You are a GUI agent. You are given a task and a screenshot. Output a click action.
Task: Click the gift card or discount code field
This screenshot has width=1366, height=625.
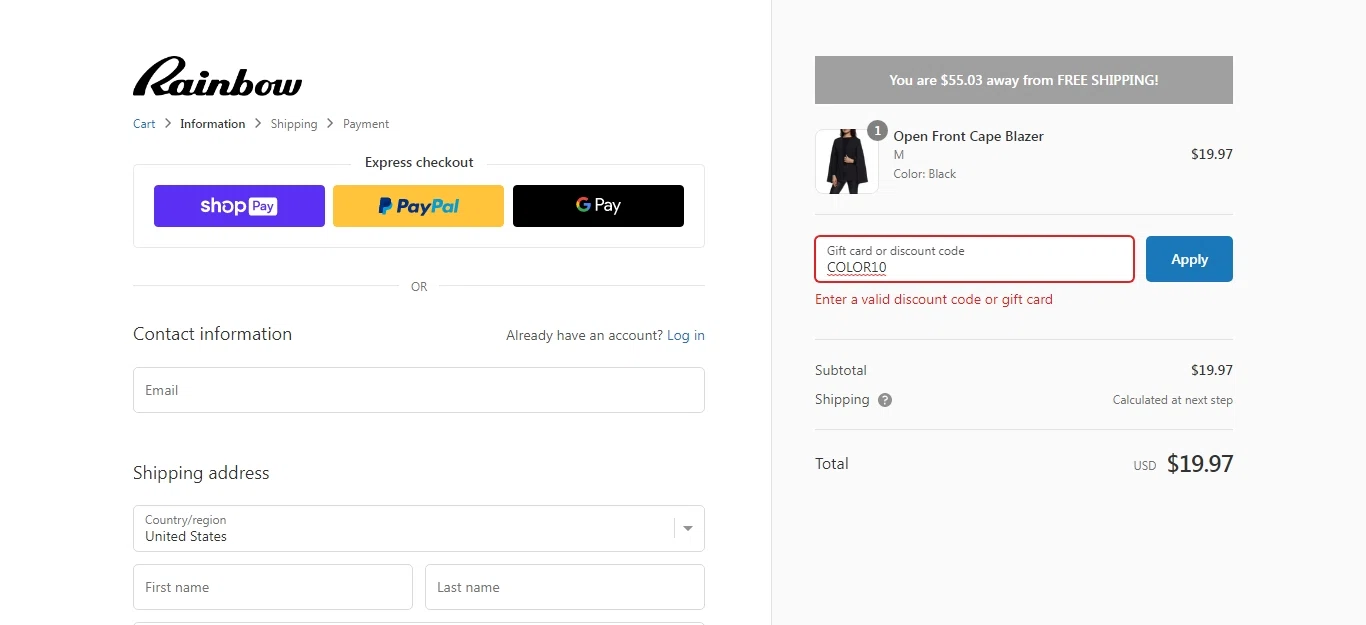pos(973,260)
